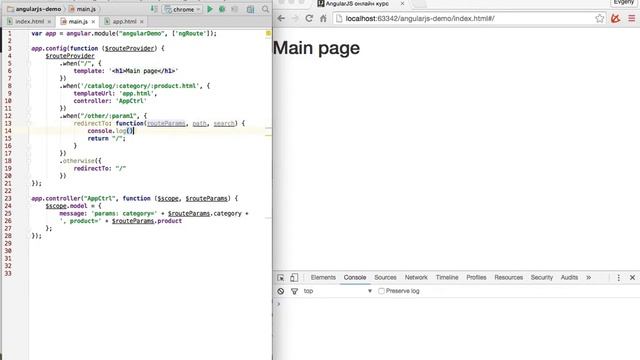Switch to the index.html editor tab
This screenshot has height=360, width=640.
[29, 21]
